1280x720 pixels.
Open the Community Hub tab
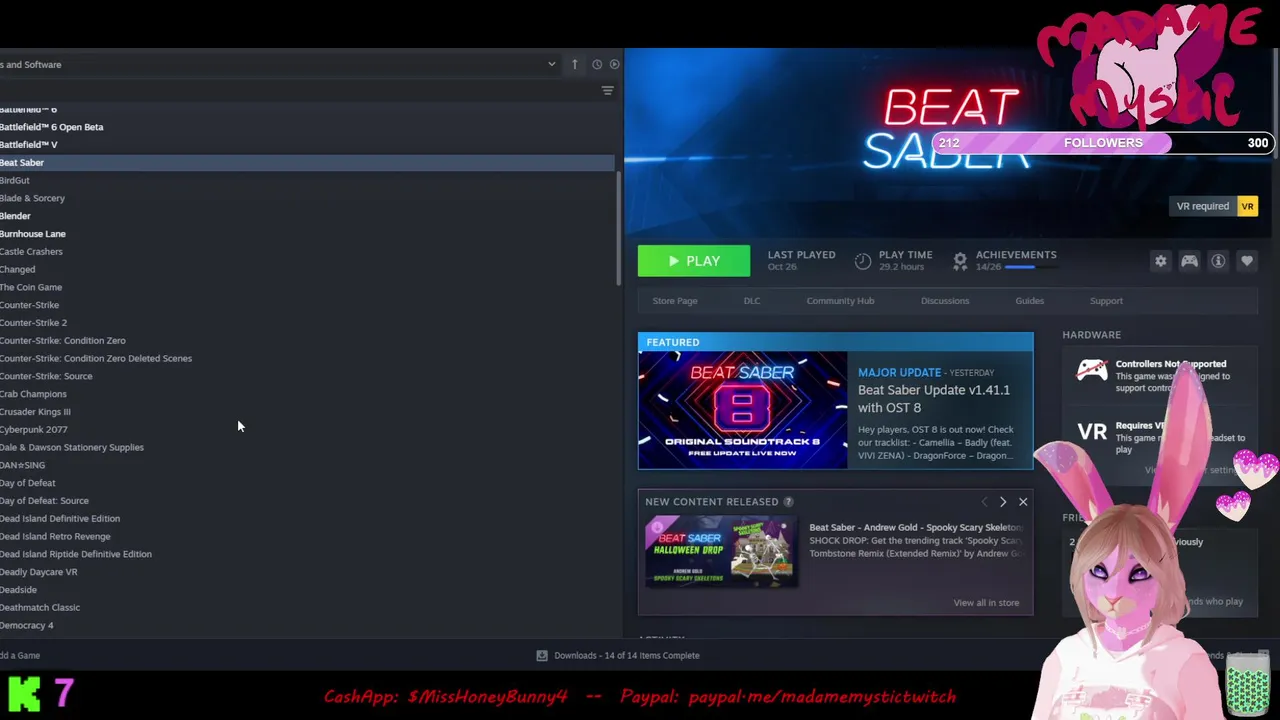pos(840,301)
